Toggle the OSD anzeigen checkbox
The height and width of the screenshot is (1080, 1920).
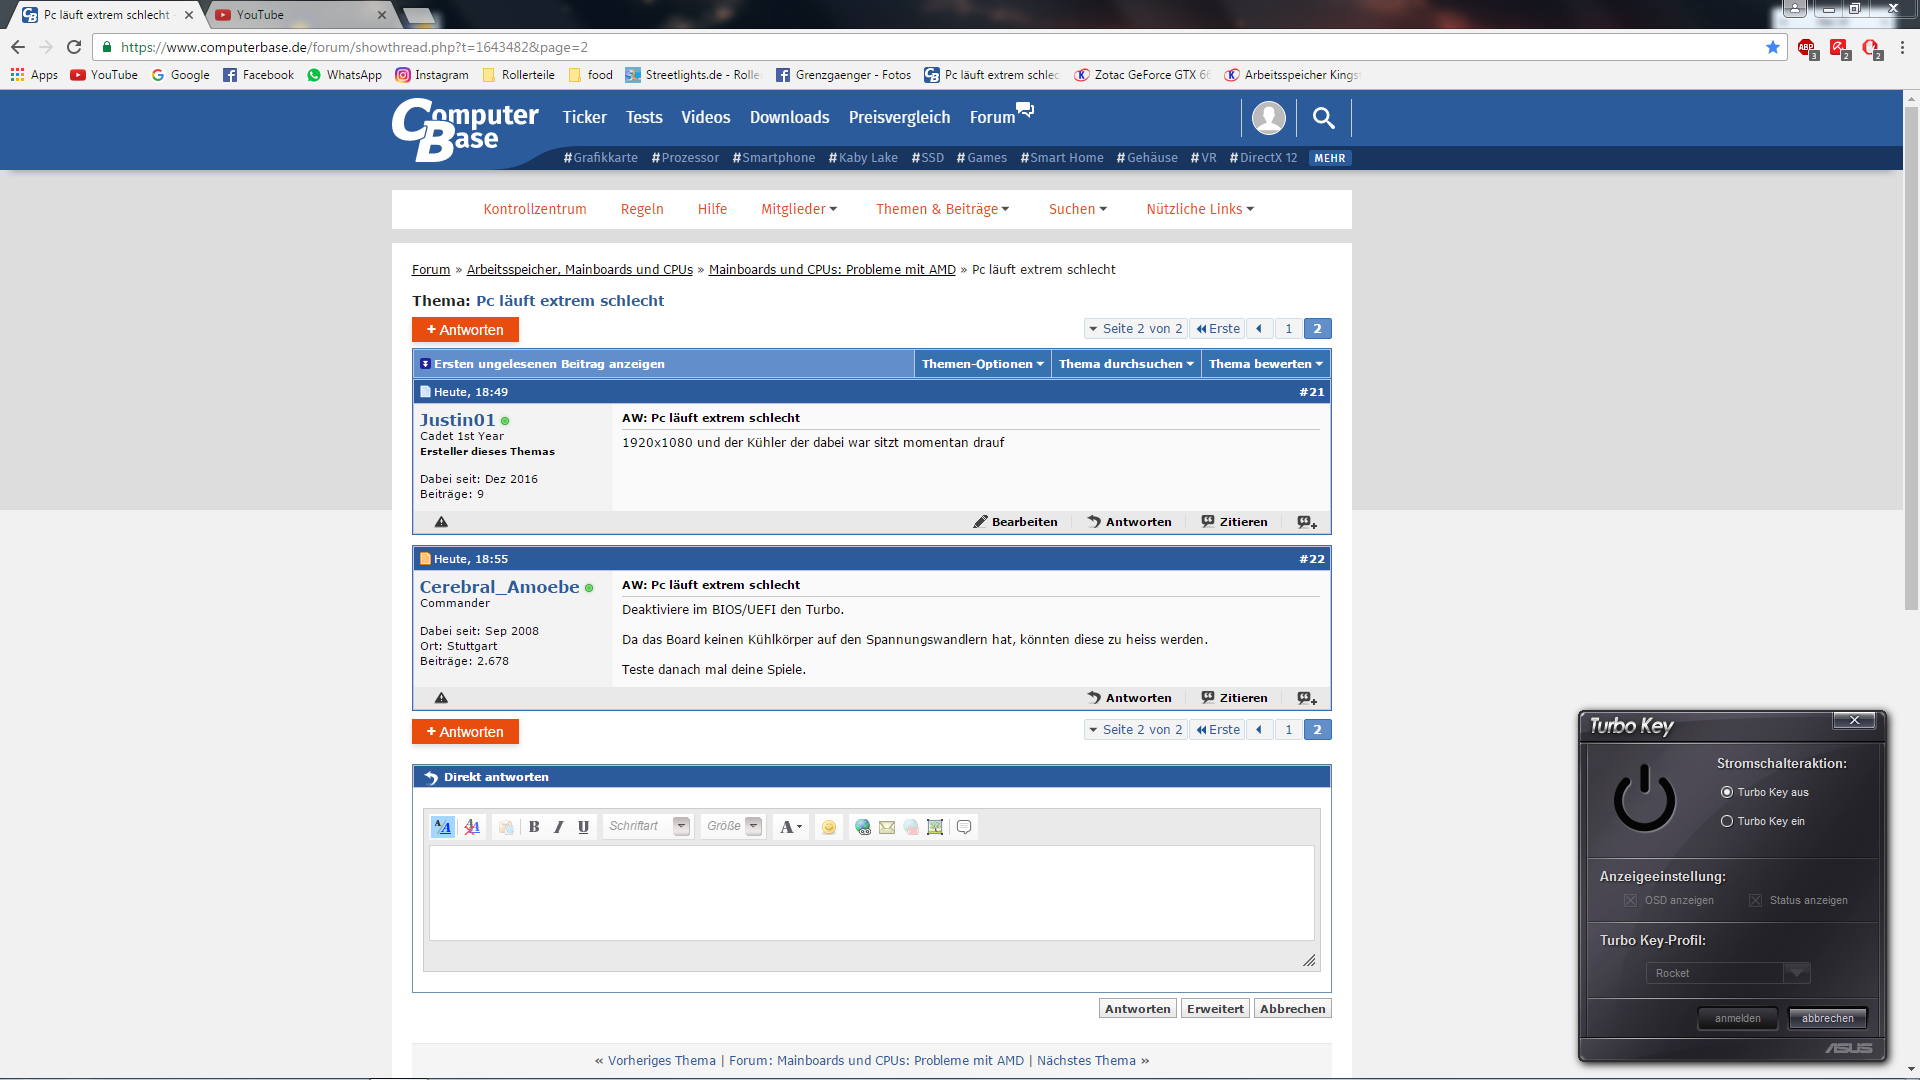tap(1630, 900)
